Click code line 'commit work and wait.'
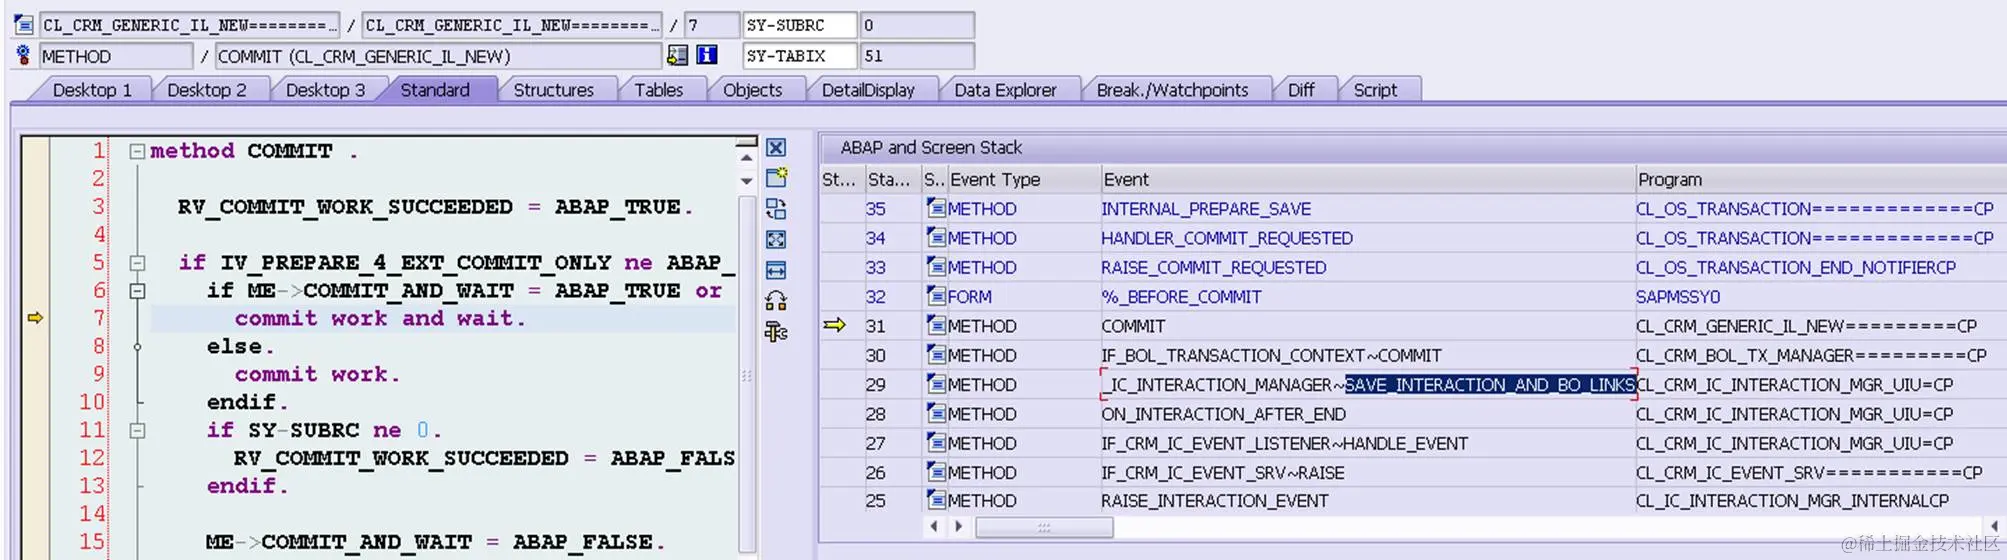Screen dimensions: 2007x560 380,318
